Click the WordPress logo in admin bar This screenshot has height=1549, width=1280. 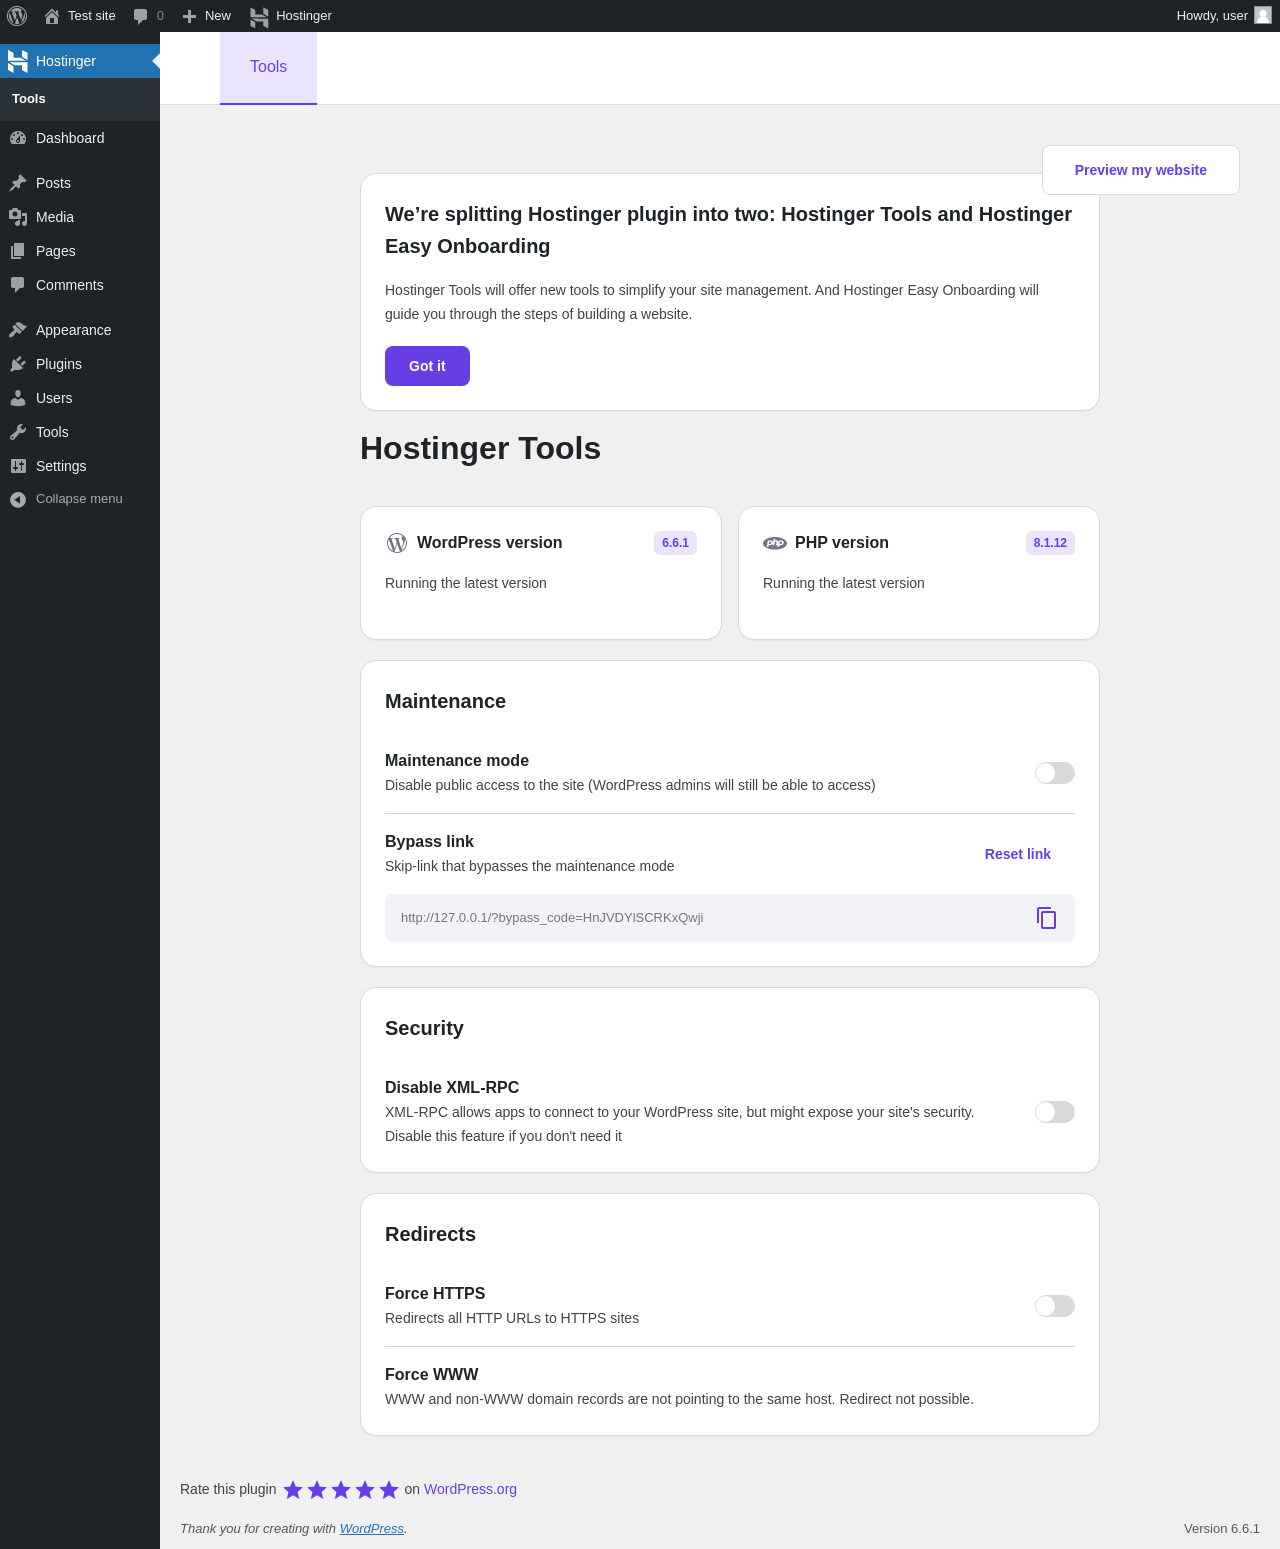pos(17,16)
